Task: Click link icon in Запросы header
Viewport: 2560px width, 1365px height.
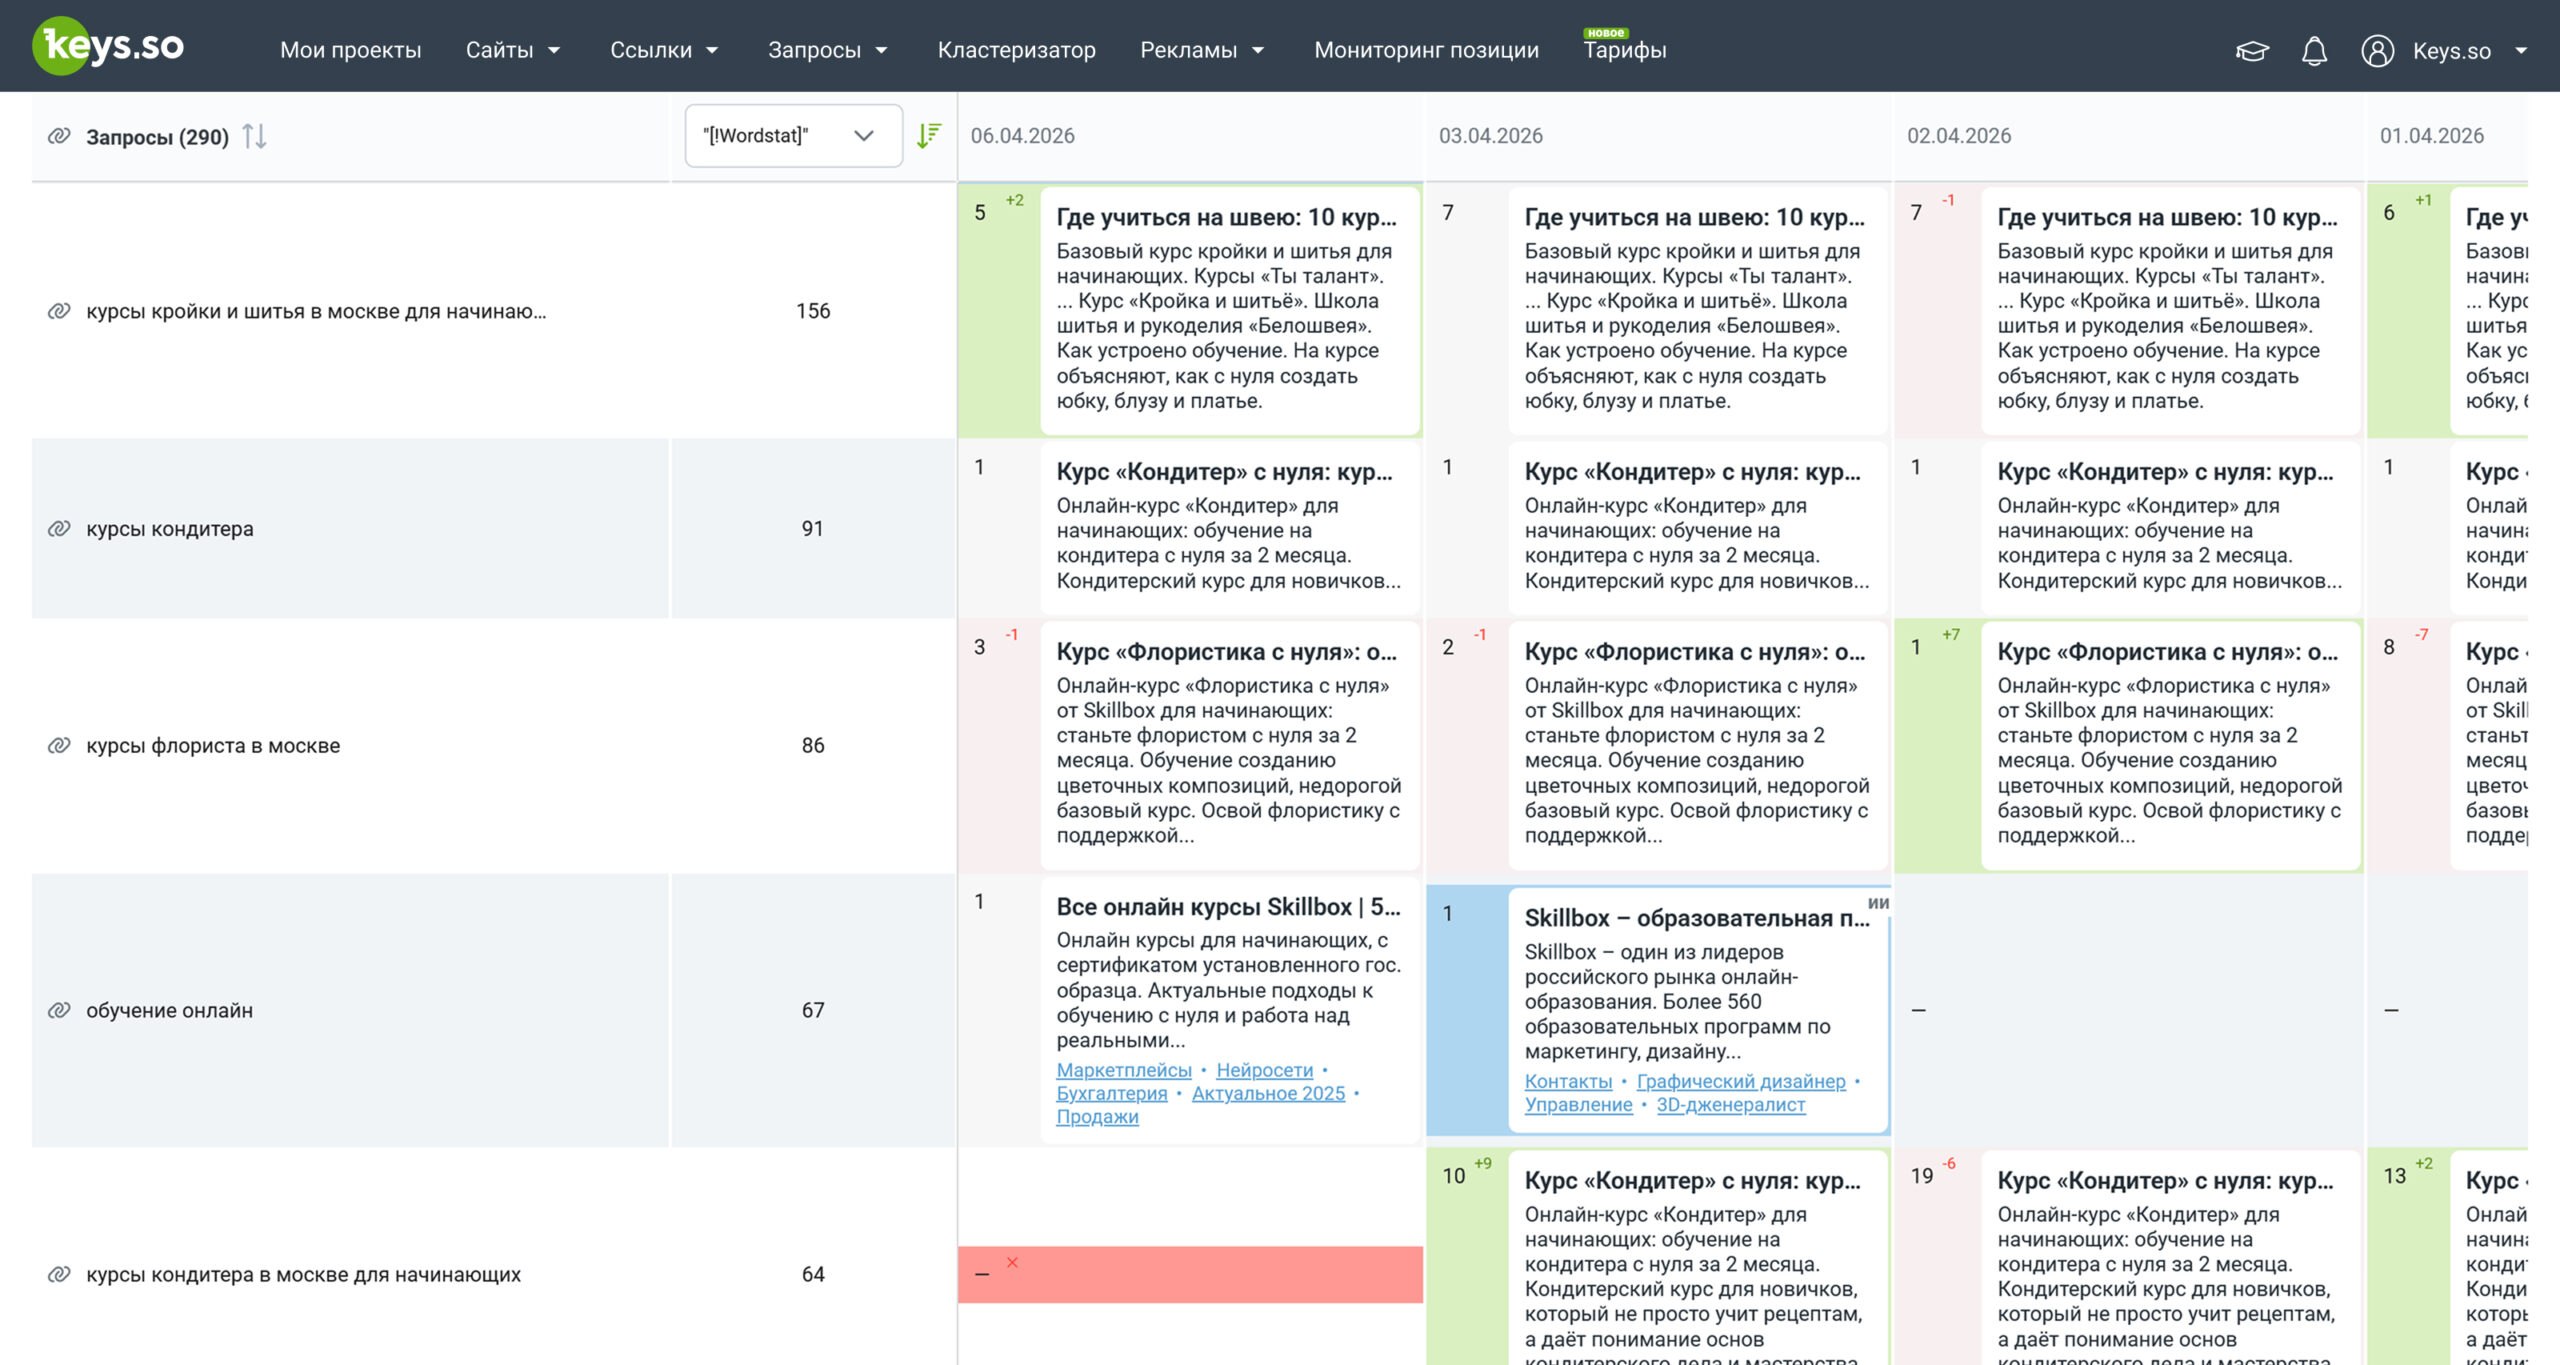Action: [x=59, y=136]
